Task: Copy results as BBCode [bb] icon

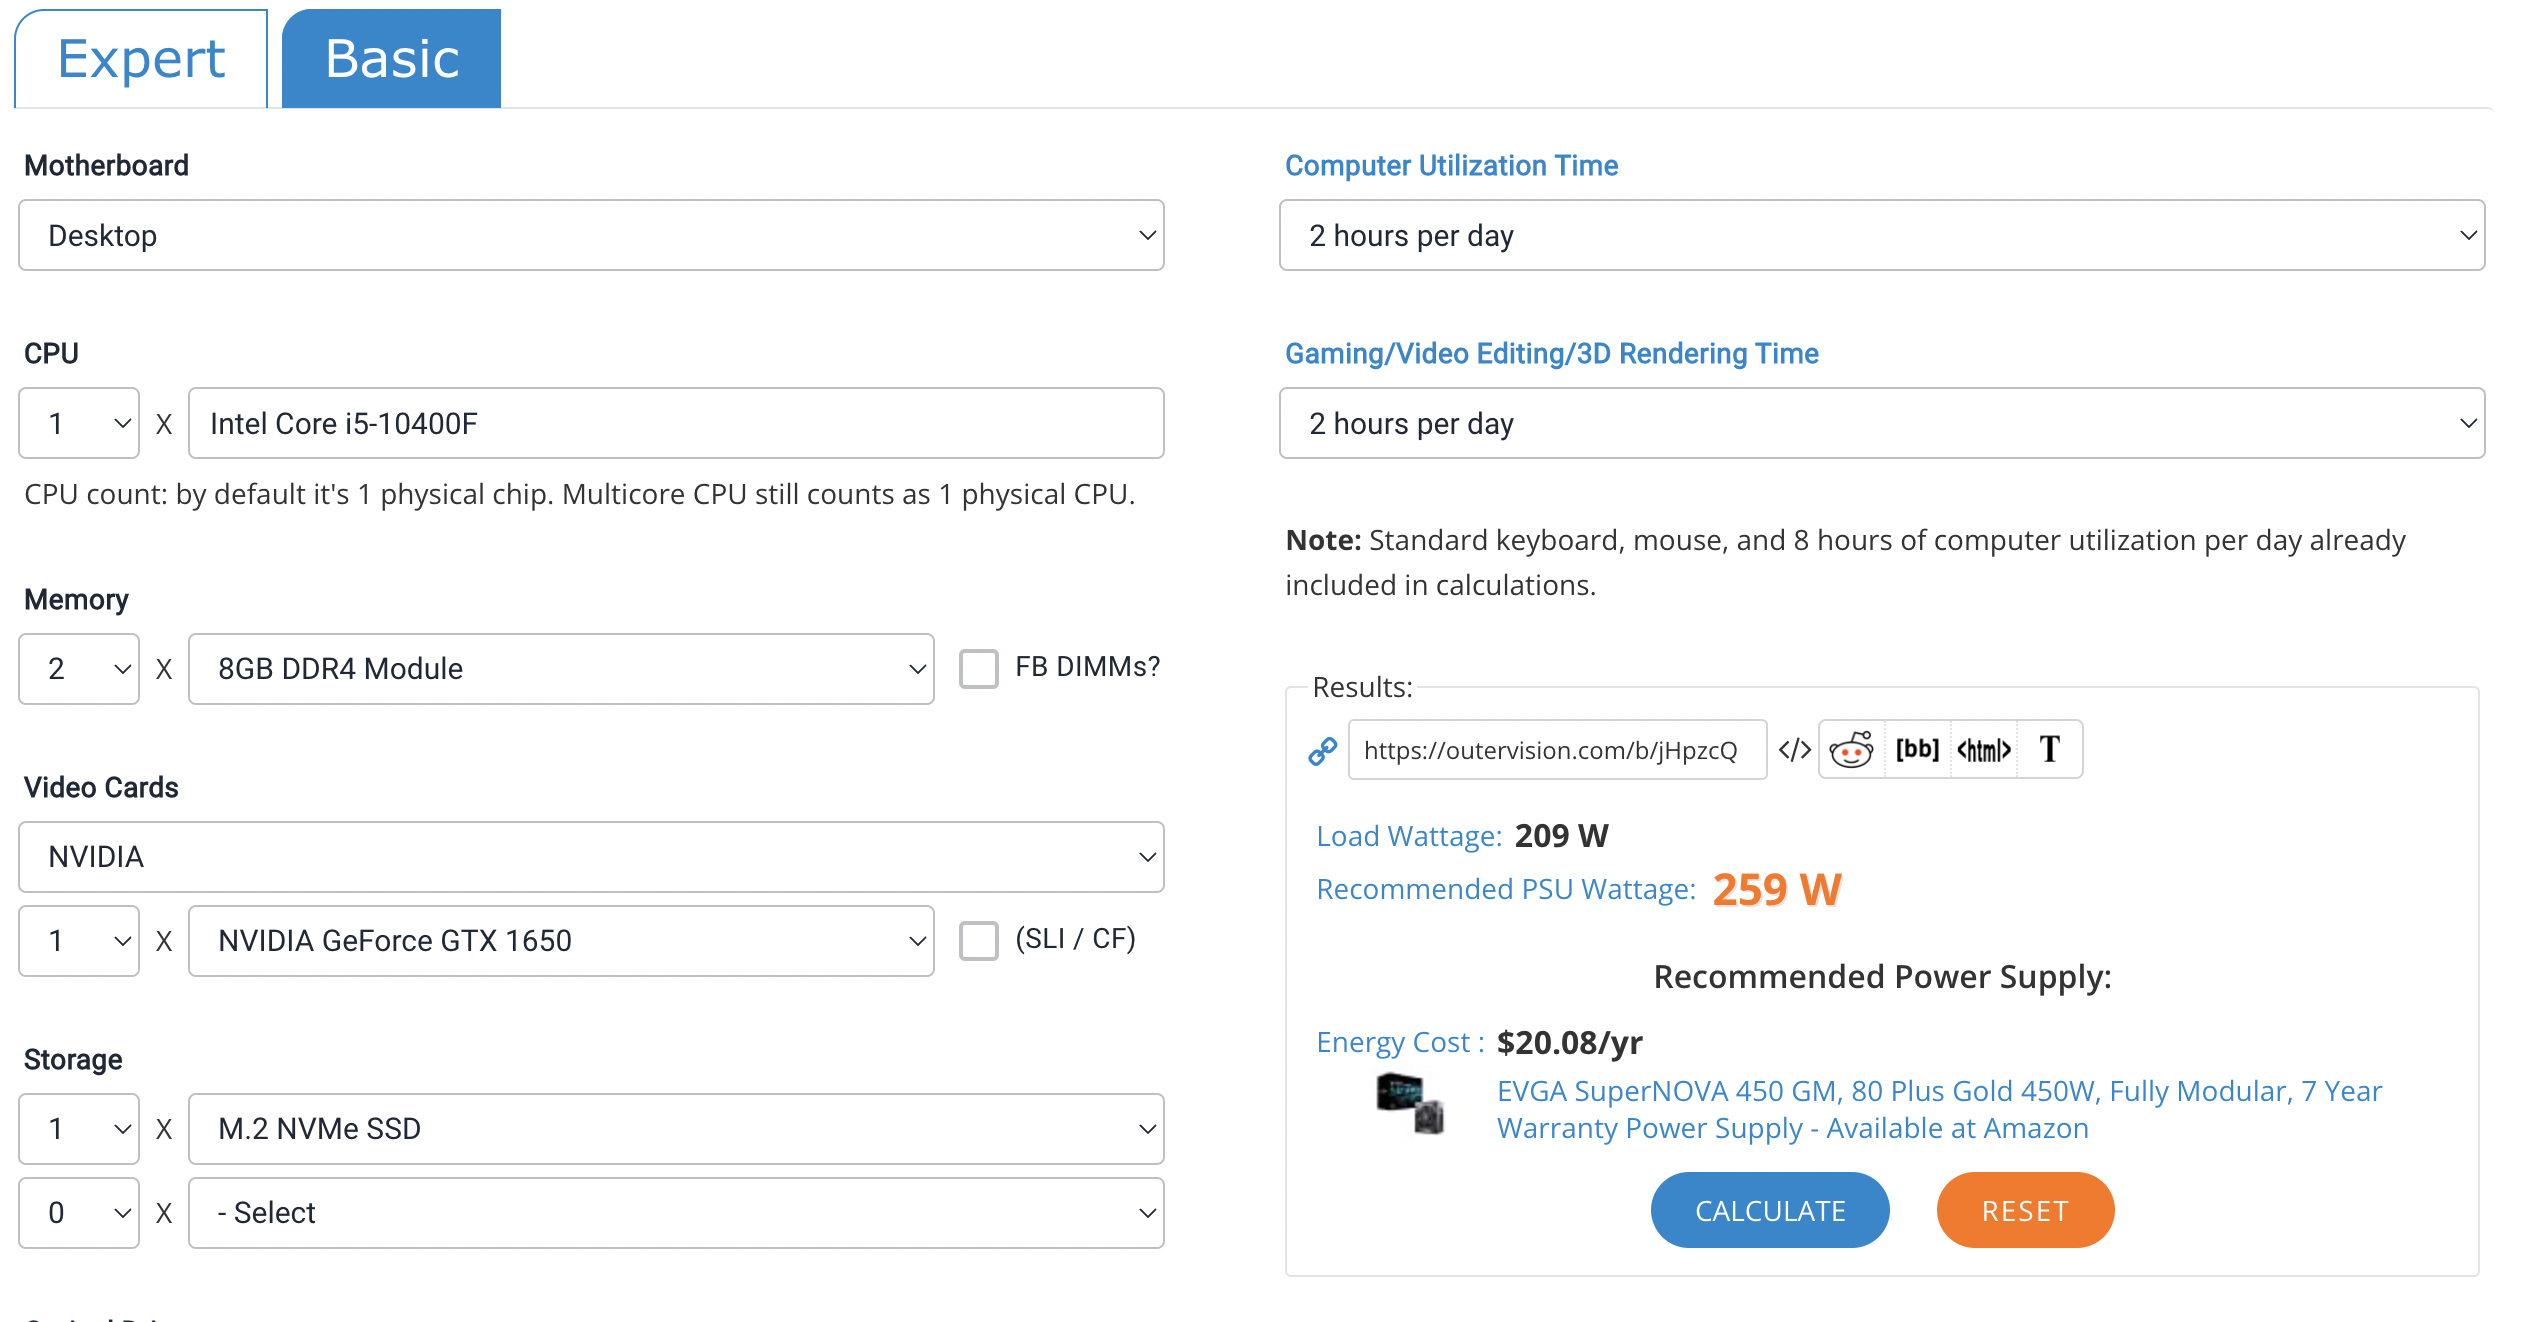Action: (x=1917, y=750)
